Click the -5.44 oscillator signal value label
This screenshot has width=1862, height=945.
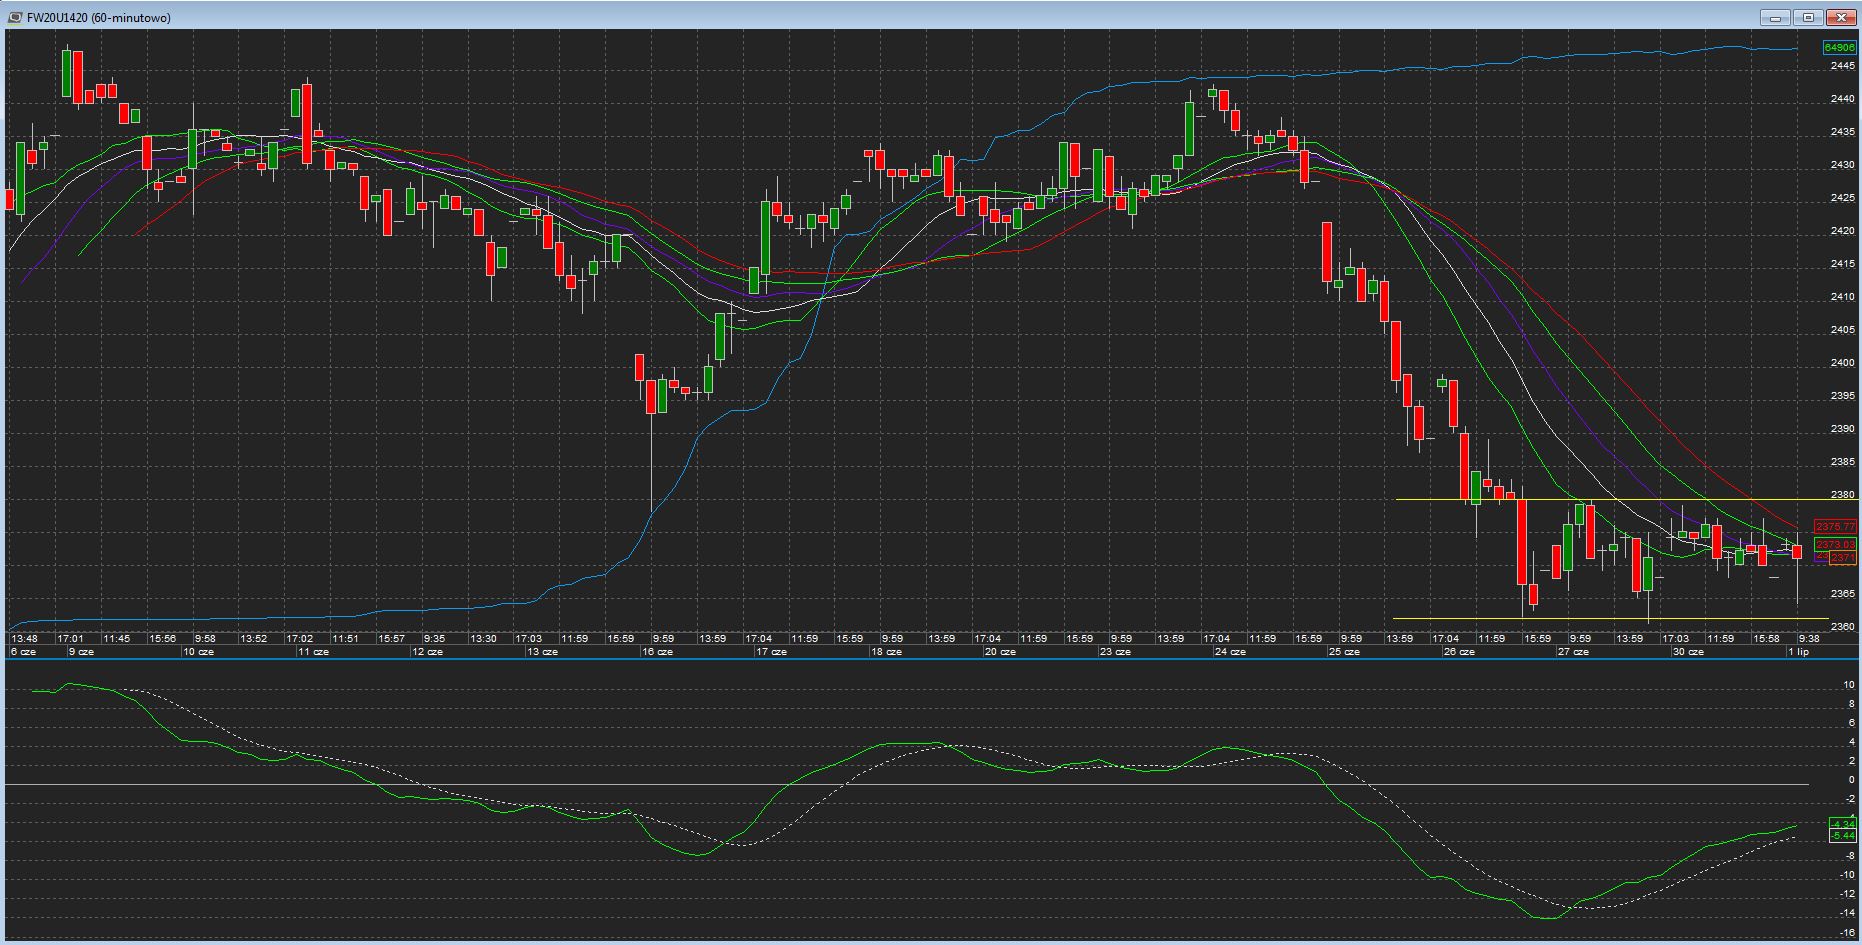[1842, 835]
